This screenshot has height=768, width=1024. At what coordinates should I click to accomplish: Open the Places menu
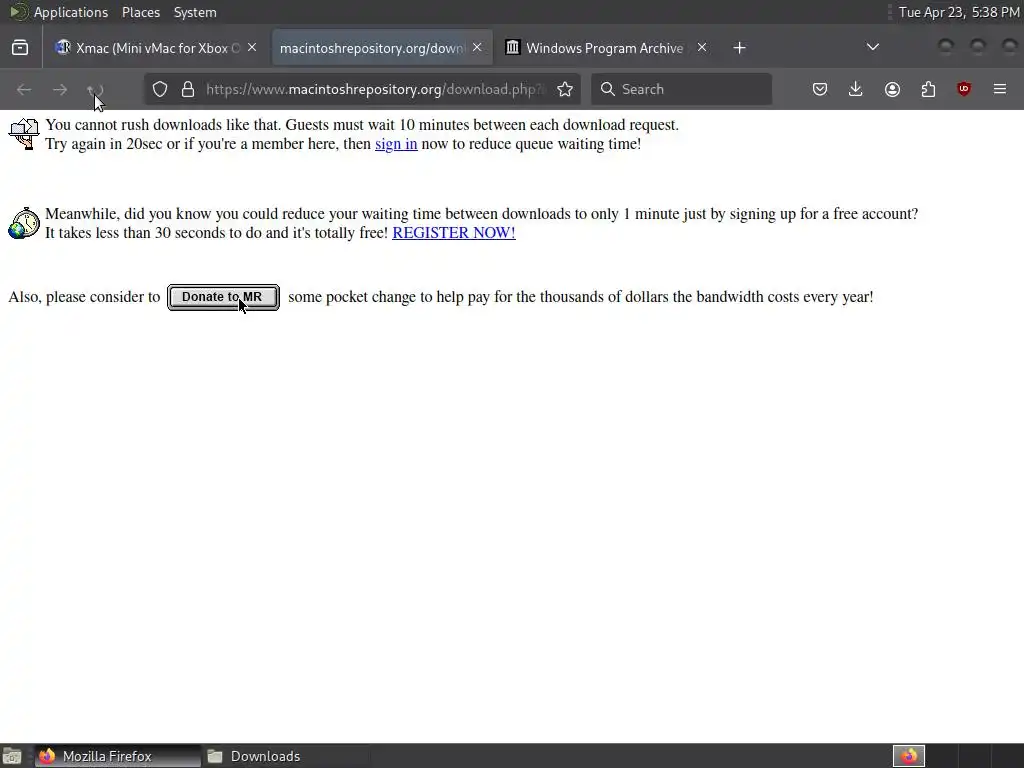coord(141,12)
